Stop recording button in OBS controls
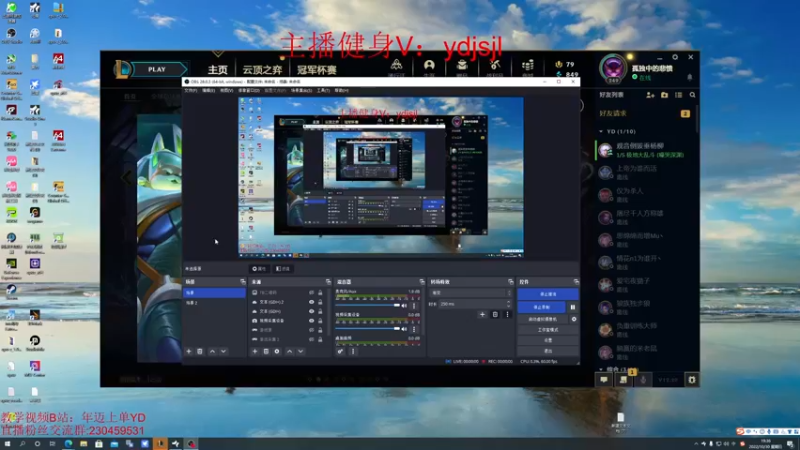 click(541, 307)
